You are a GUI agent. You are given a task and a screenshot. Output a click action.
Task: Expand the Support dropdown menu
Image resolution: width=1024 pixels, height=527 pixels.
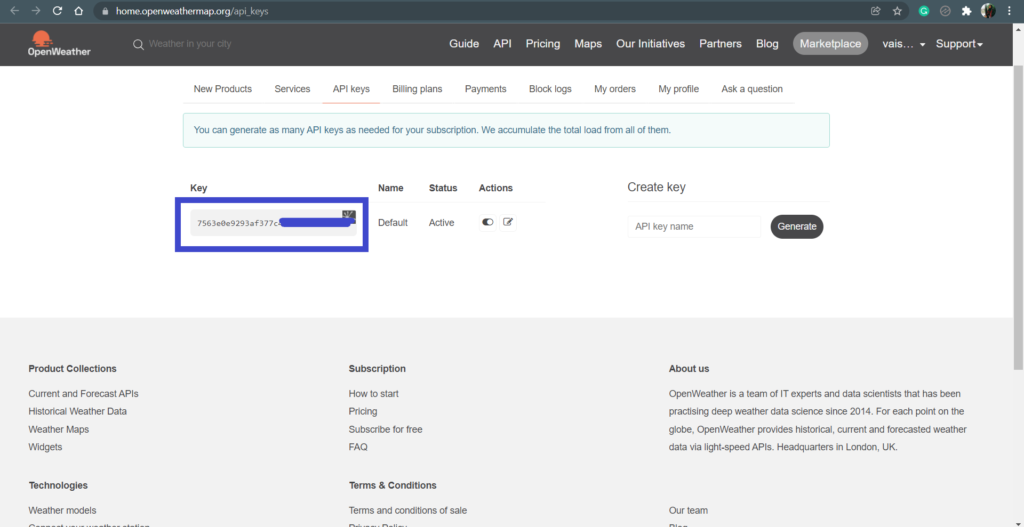click(x=959, y=44)
